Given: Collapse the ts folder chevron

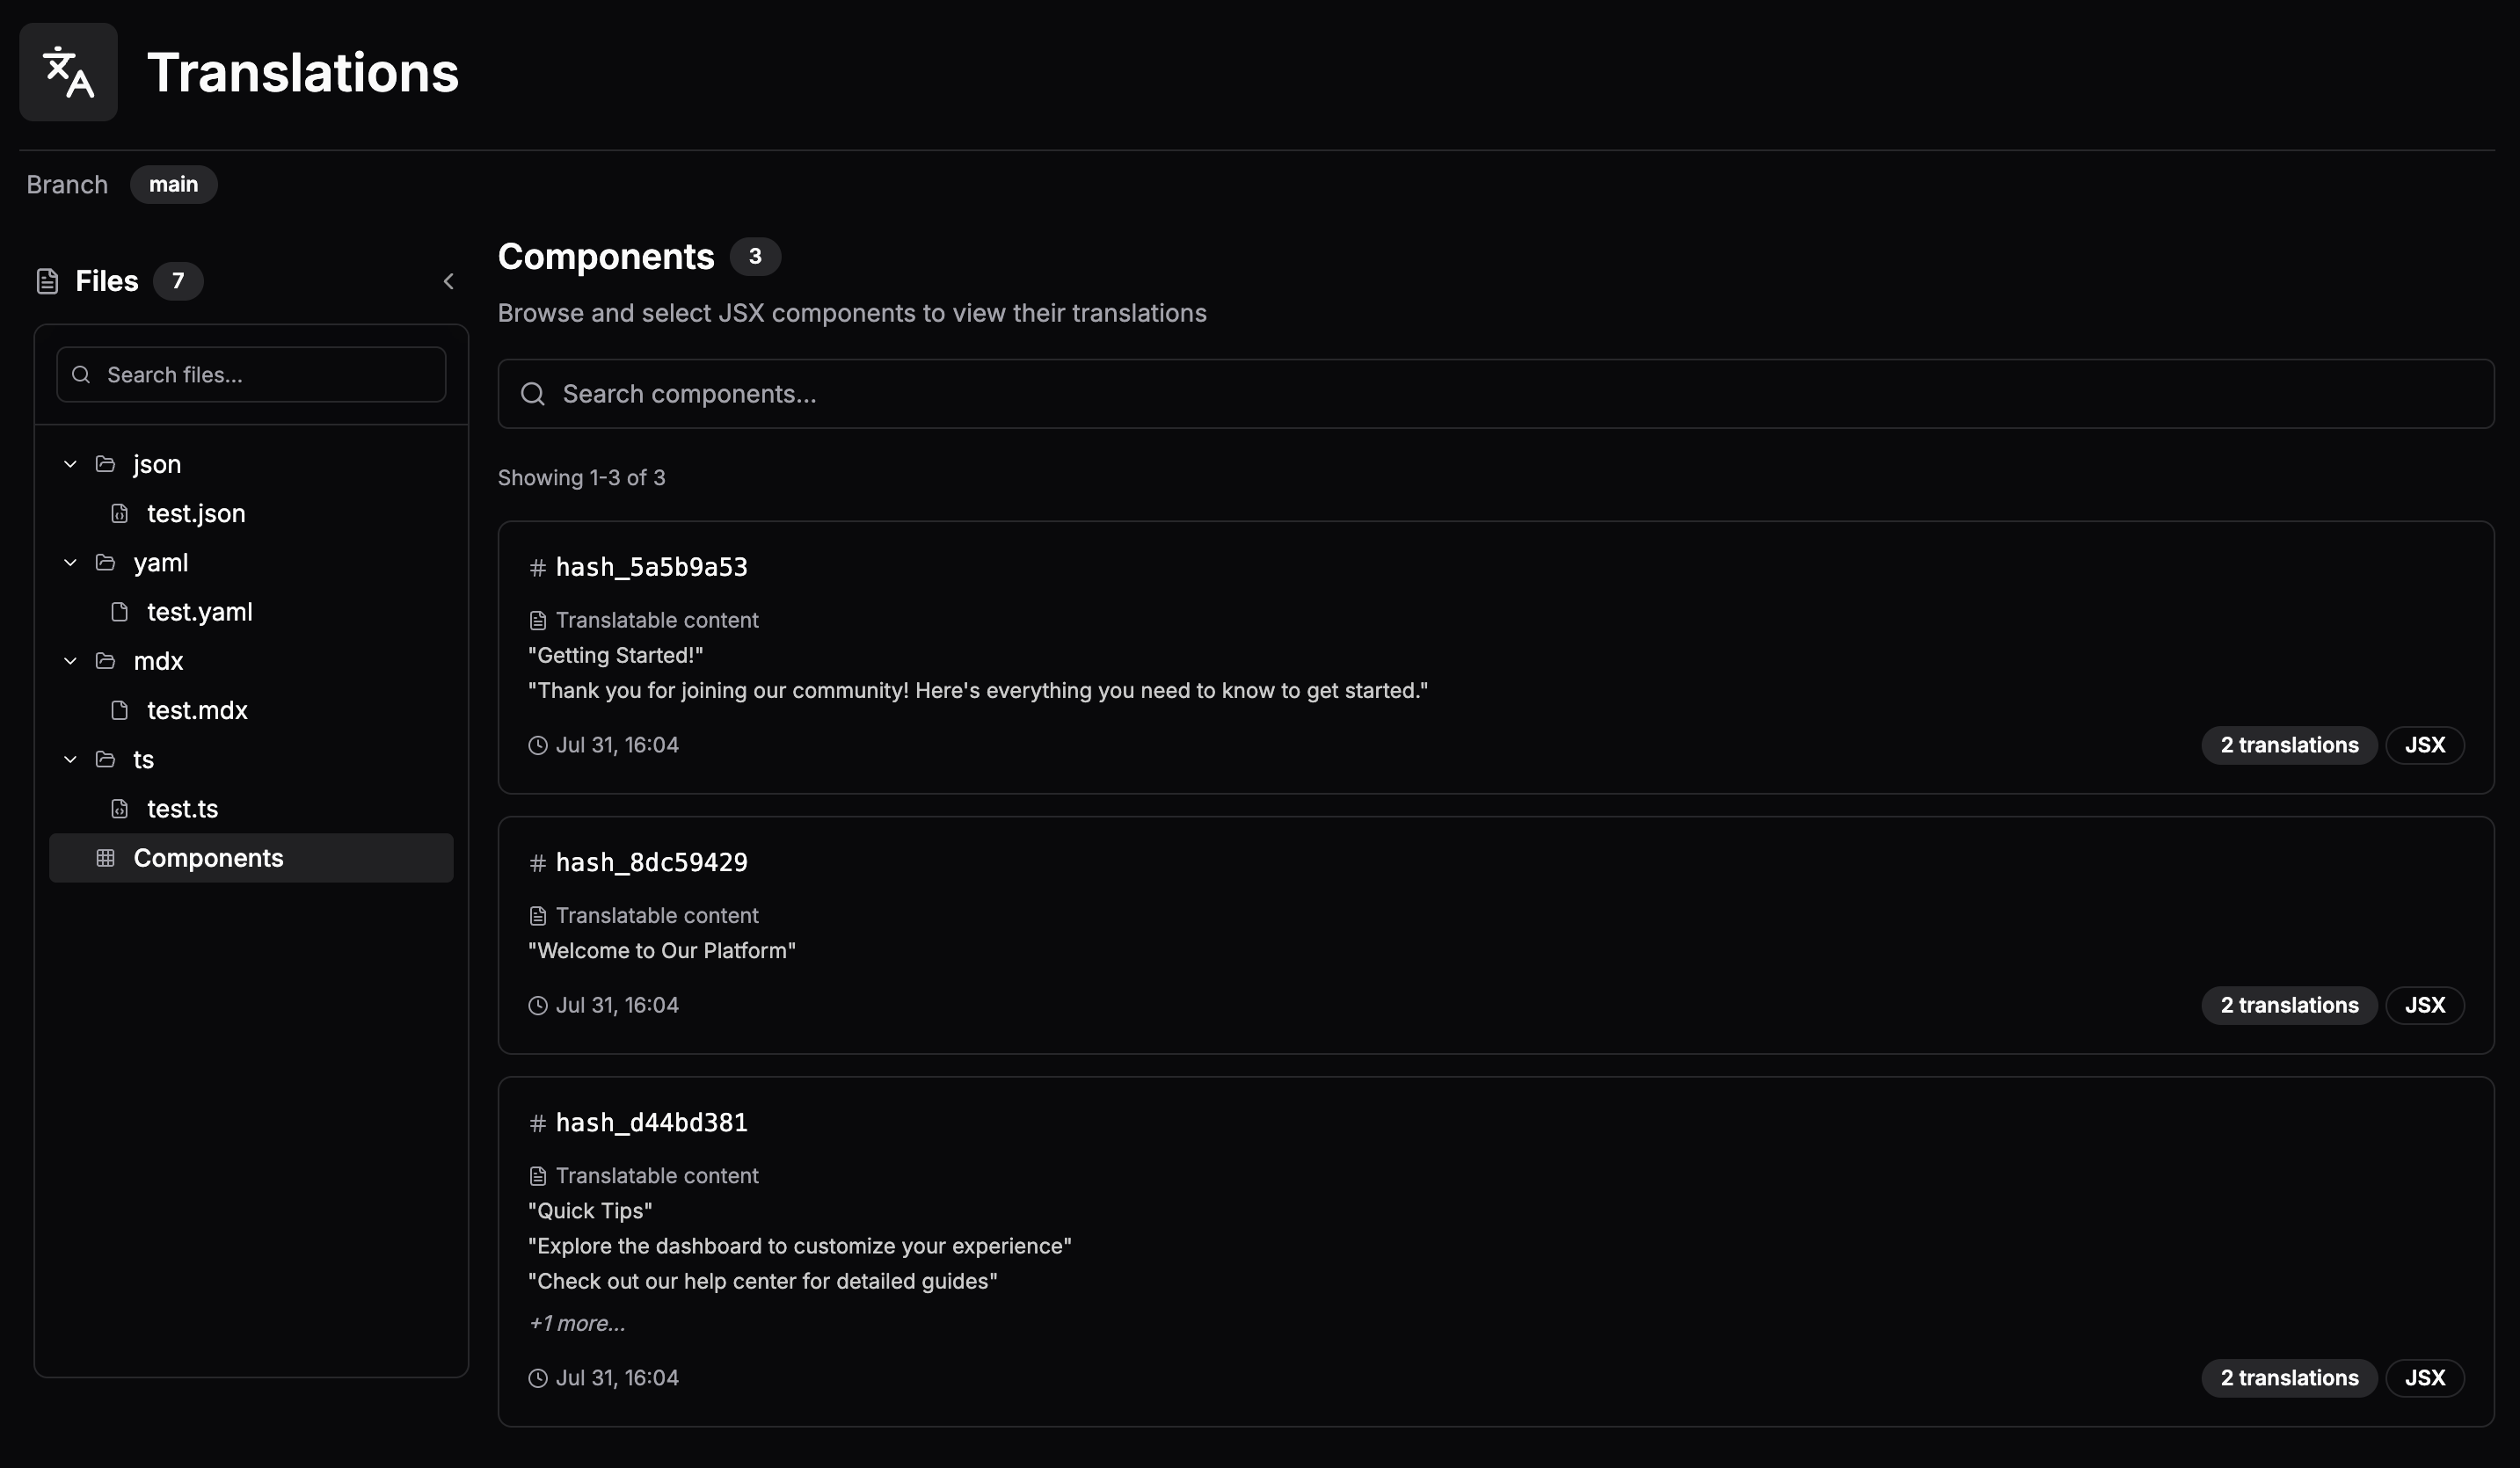Looking at the screenshot, I should (x=70, y=760).
